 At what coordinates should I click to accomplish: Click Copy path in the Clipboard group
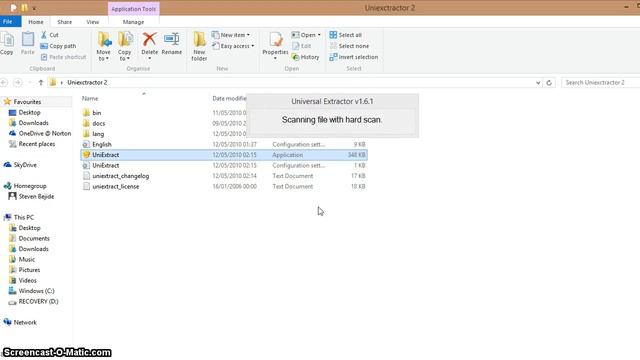coord(58,46)
